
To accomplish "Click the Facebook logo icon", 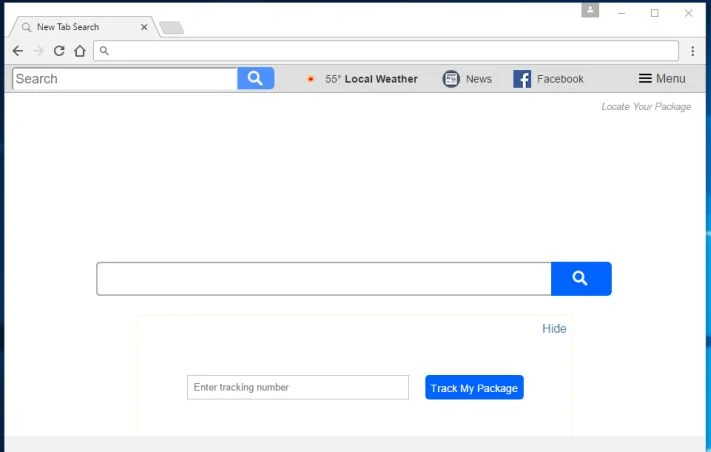I will 522,79.
